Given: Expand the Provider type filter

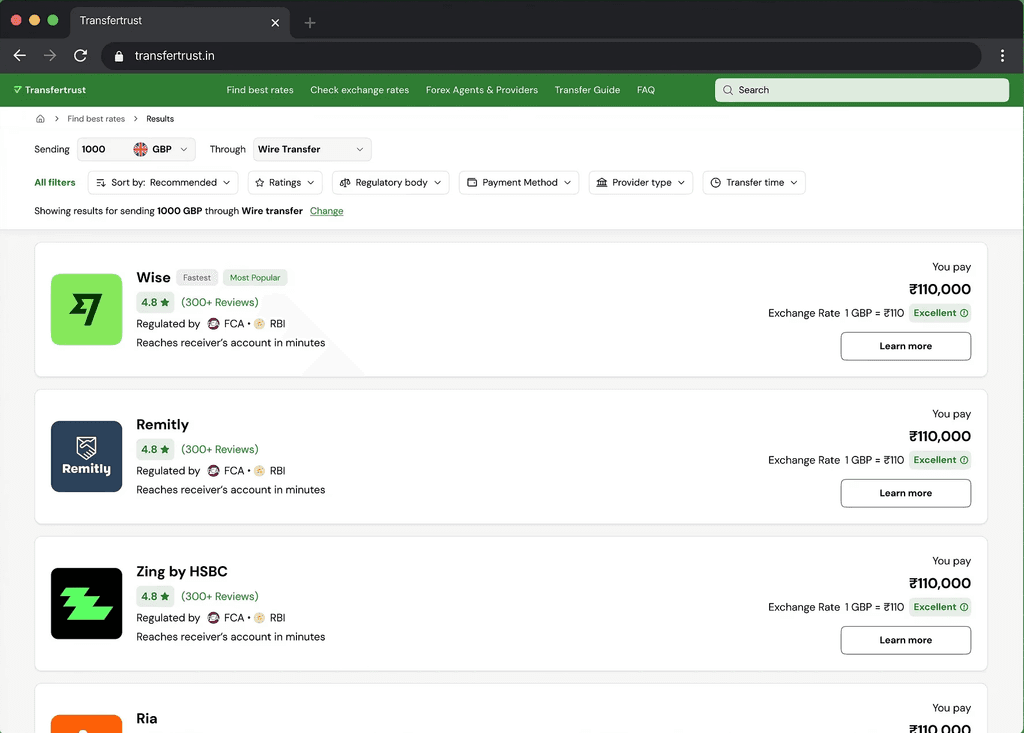Looking at the screenshot, I should click(x=641, y=183).
